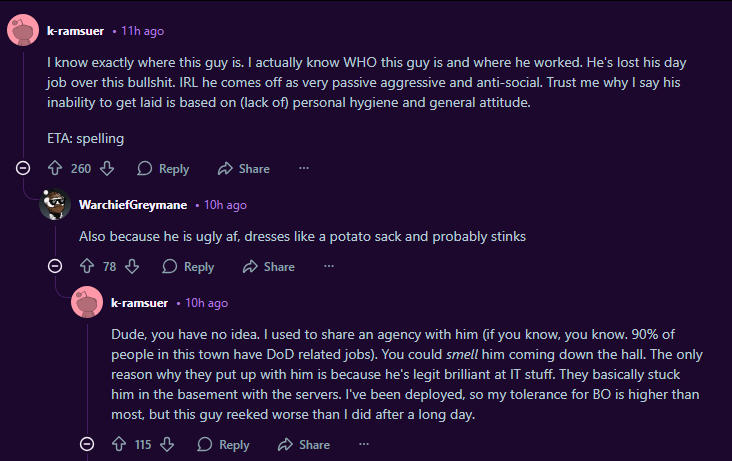Share WarchiefGreymane's comment
Image resolution: width=732 pixels, height=461 pixels.
pos(268,267)
